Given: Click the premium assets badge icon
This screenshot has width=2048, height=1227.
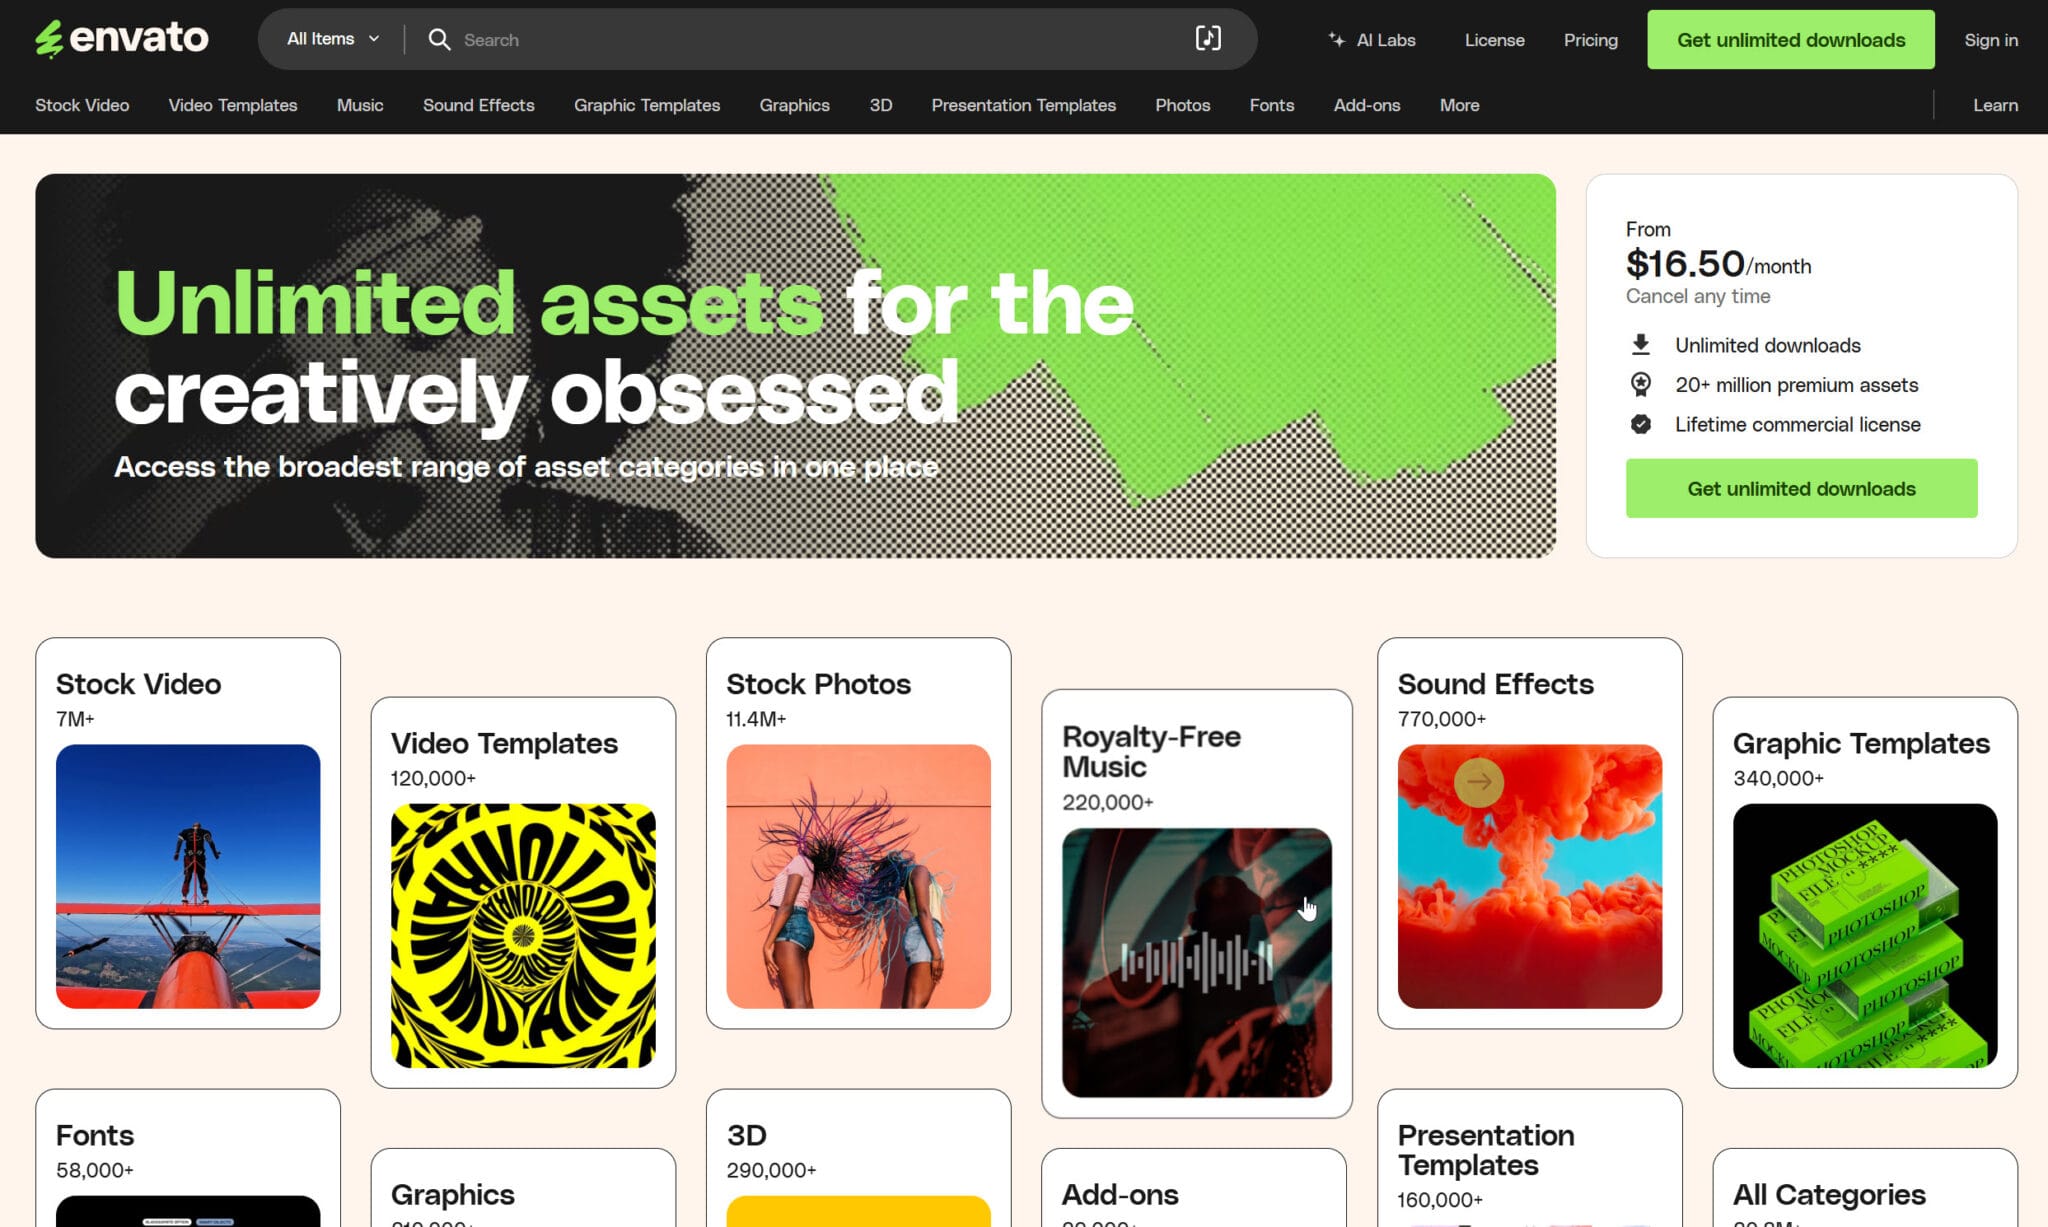Looking at the screenshot, I should (x=1641, y=384).
